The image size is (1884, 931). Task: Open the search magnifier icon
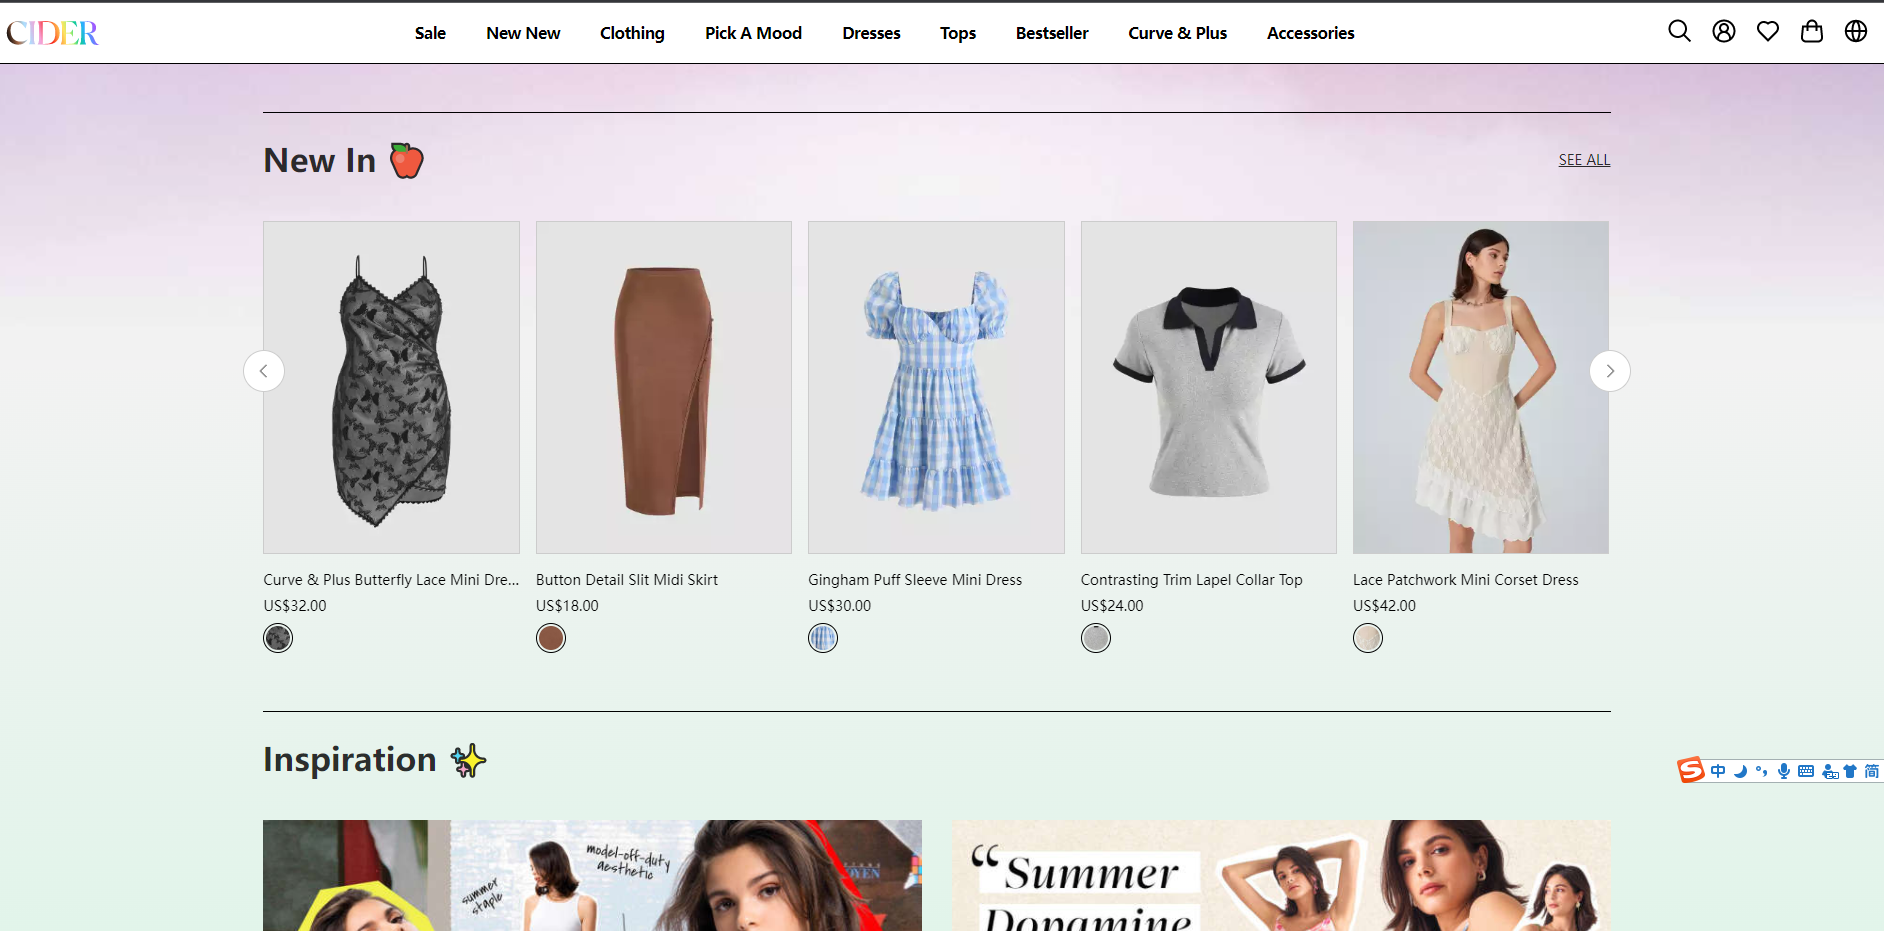(1679, 32)
